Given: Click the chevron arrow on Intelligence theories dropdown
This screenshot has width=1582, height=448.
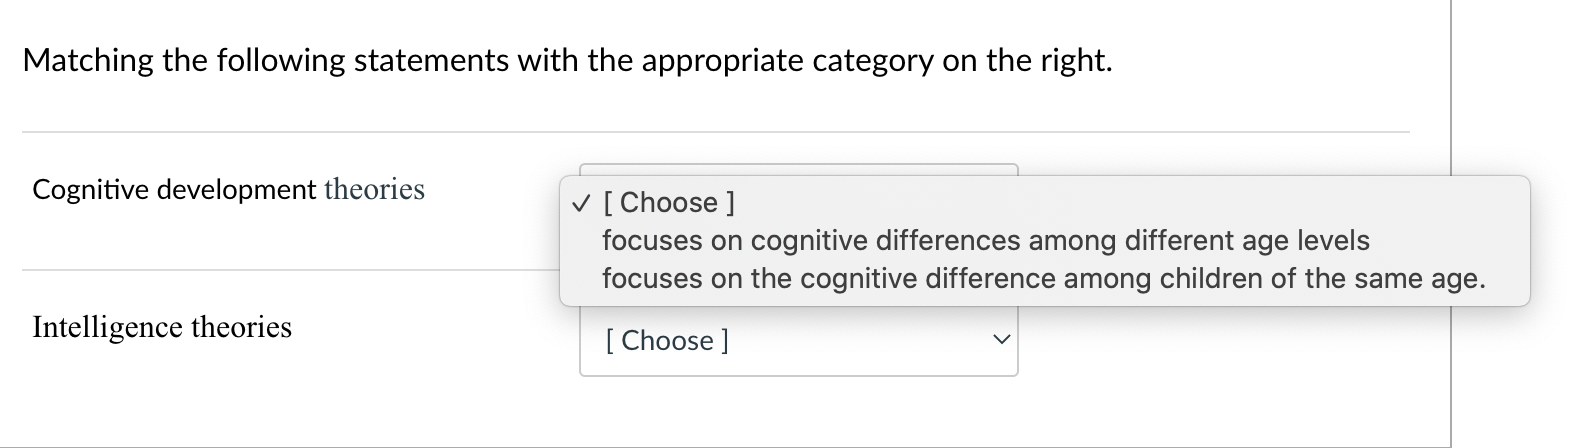Looking at the screenshot, I should point(999,341).
